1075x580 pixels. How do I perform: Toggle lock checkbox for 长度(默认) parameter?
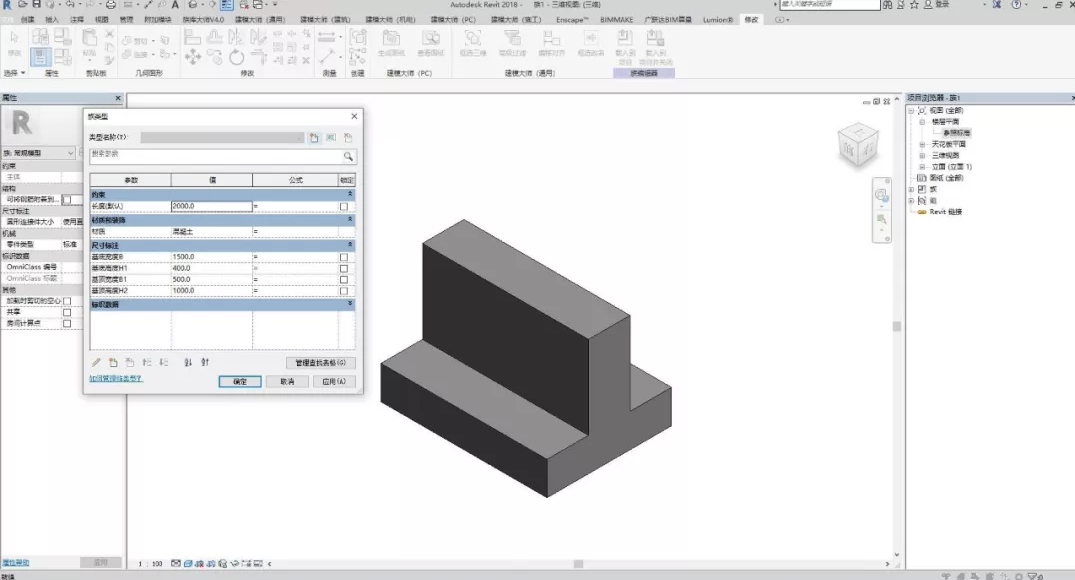pos(344,206)
